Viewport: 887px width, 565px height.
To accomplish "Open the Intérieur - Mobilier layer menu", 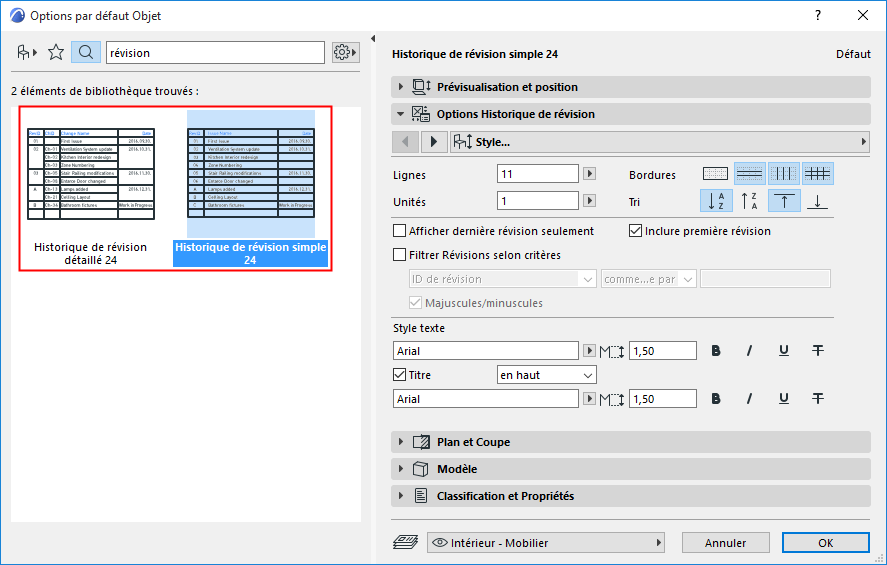I will point(545,543).
